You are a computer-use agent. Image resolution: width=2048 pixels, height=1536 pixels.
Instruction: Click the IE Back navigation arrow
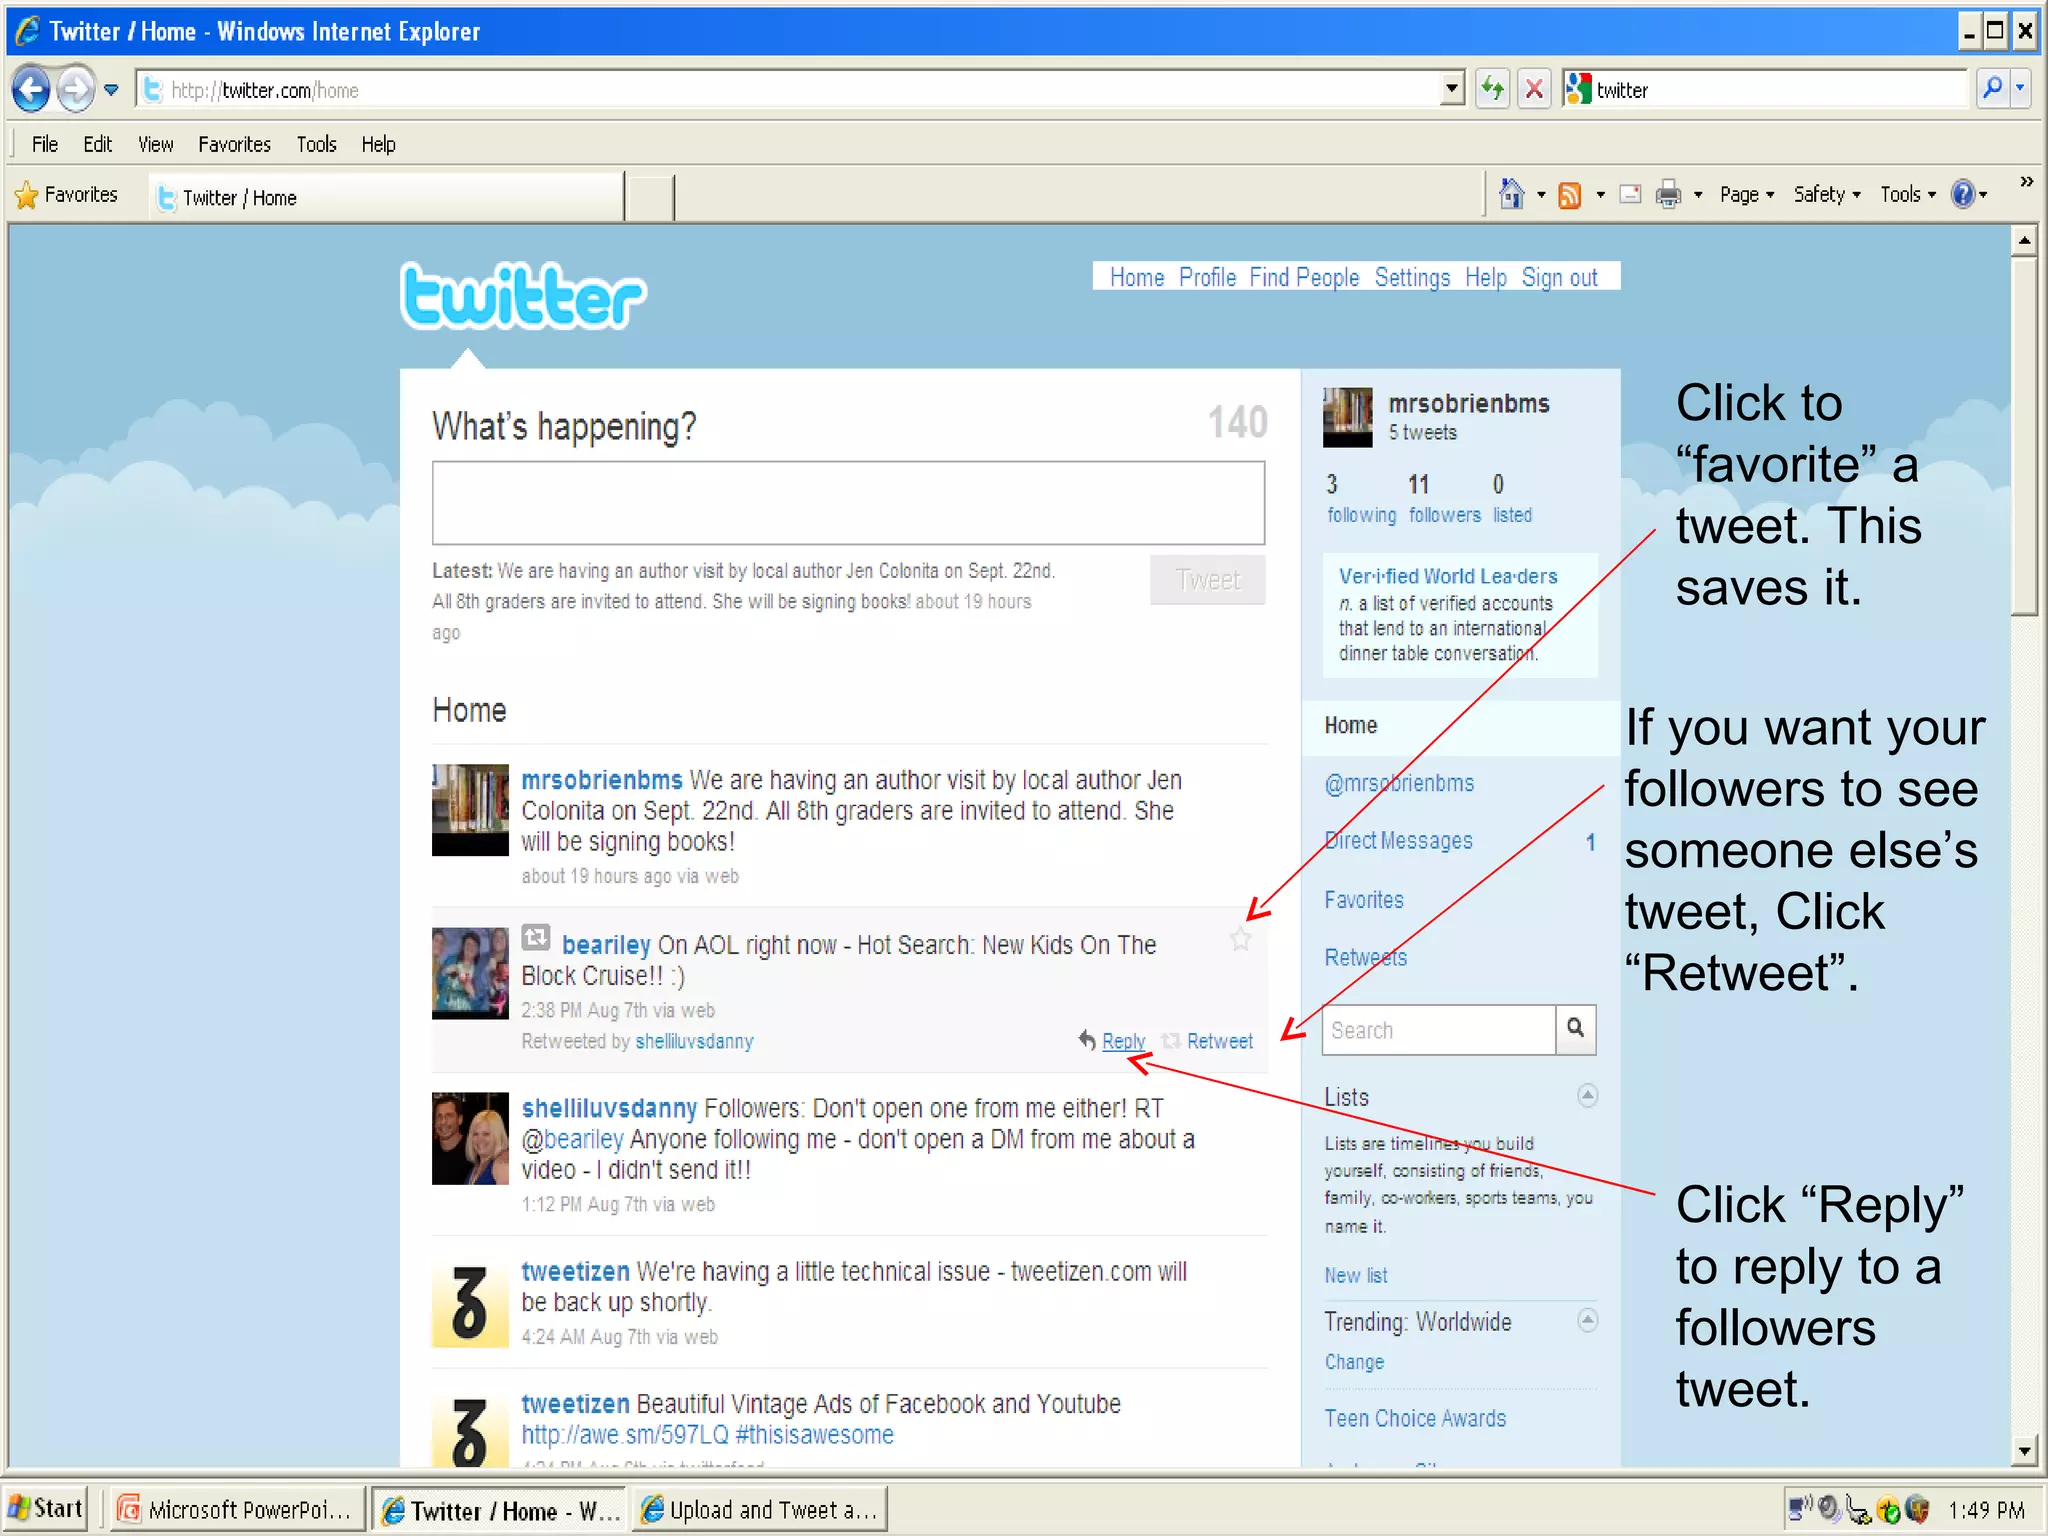click(x=31, y=90)
